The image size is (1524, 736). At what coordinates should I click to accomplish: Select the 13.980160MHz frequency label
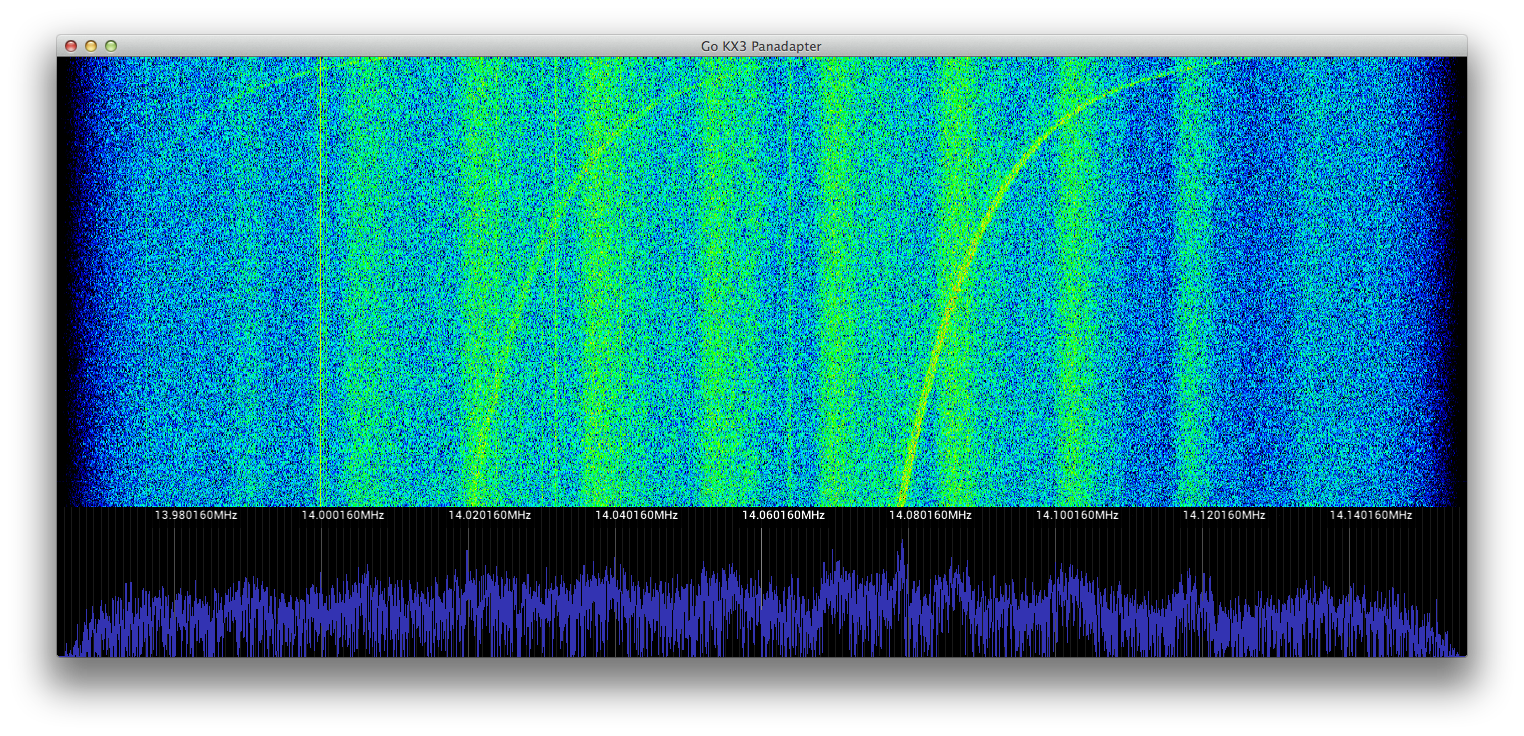point(195,515)
